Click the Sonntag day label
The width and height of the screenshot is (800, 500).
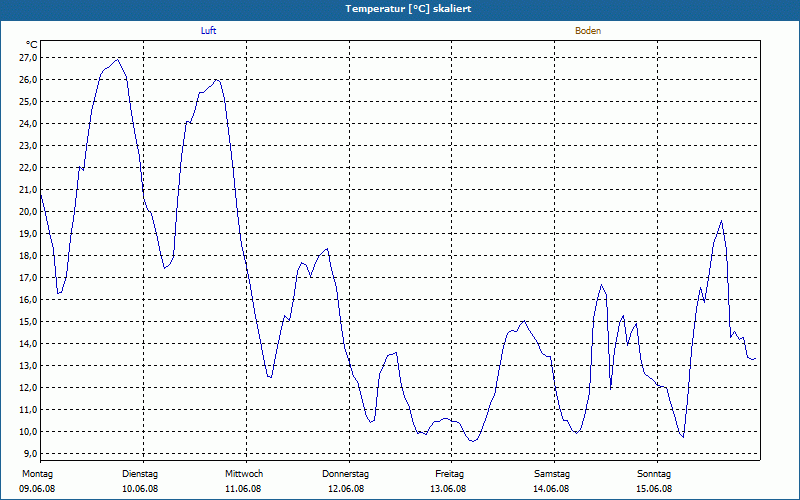[654, 474]
